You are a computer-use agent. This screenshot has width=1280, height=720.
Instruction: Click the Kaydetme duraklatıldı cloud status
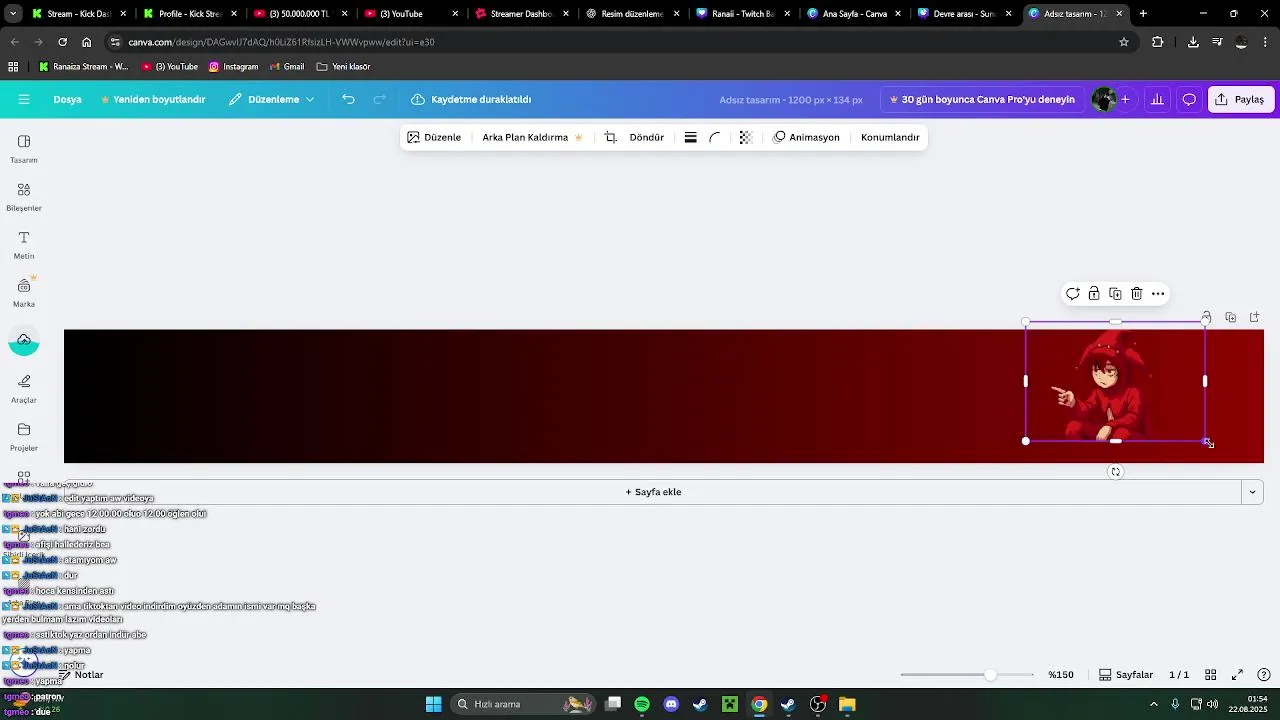pos(471,99)
